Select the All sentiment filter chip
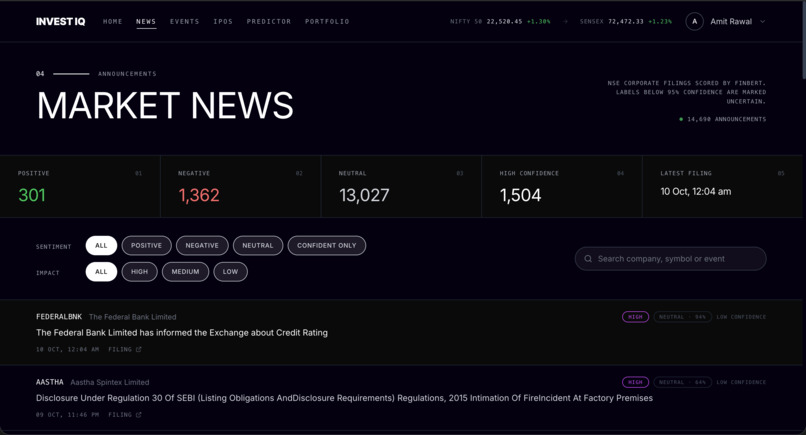This screenshot has height=435, width=806. click(101, 245)
